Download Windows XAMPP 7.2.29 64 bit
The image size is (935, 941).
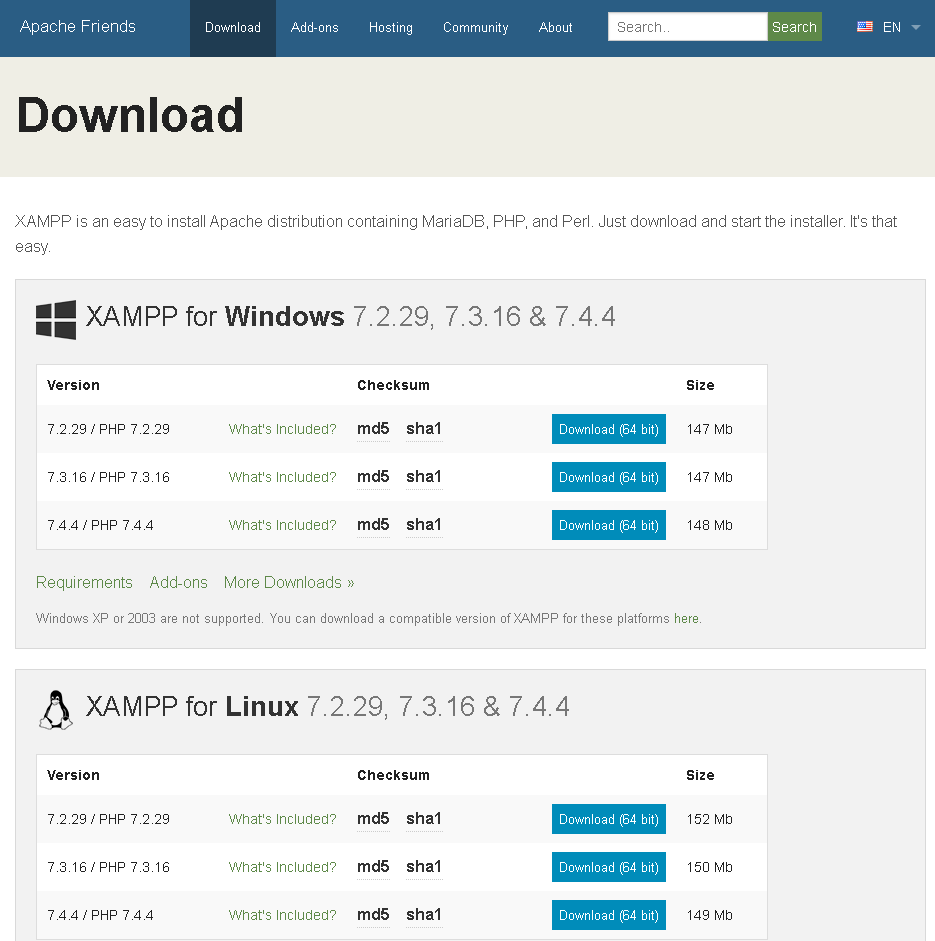609,429
